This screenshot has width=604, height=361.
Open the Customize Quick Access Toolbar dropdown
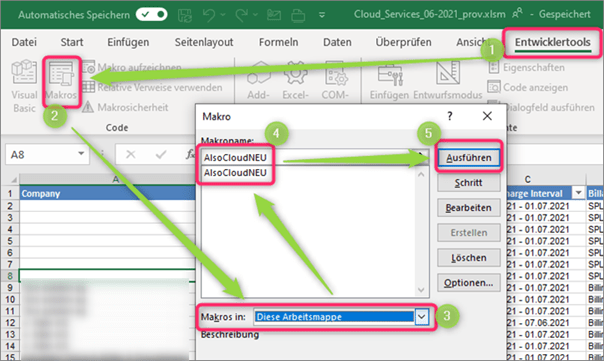322,15
